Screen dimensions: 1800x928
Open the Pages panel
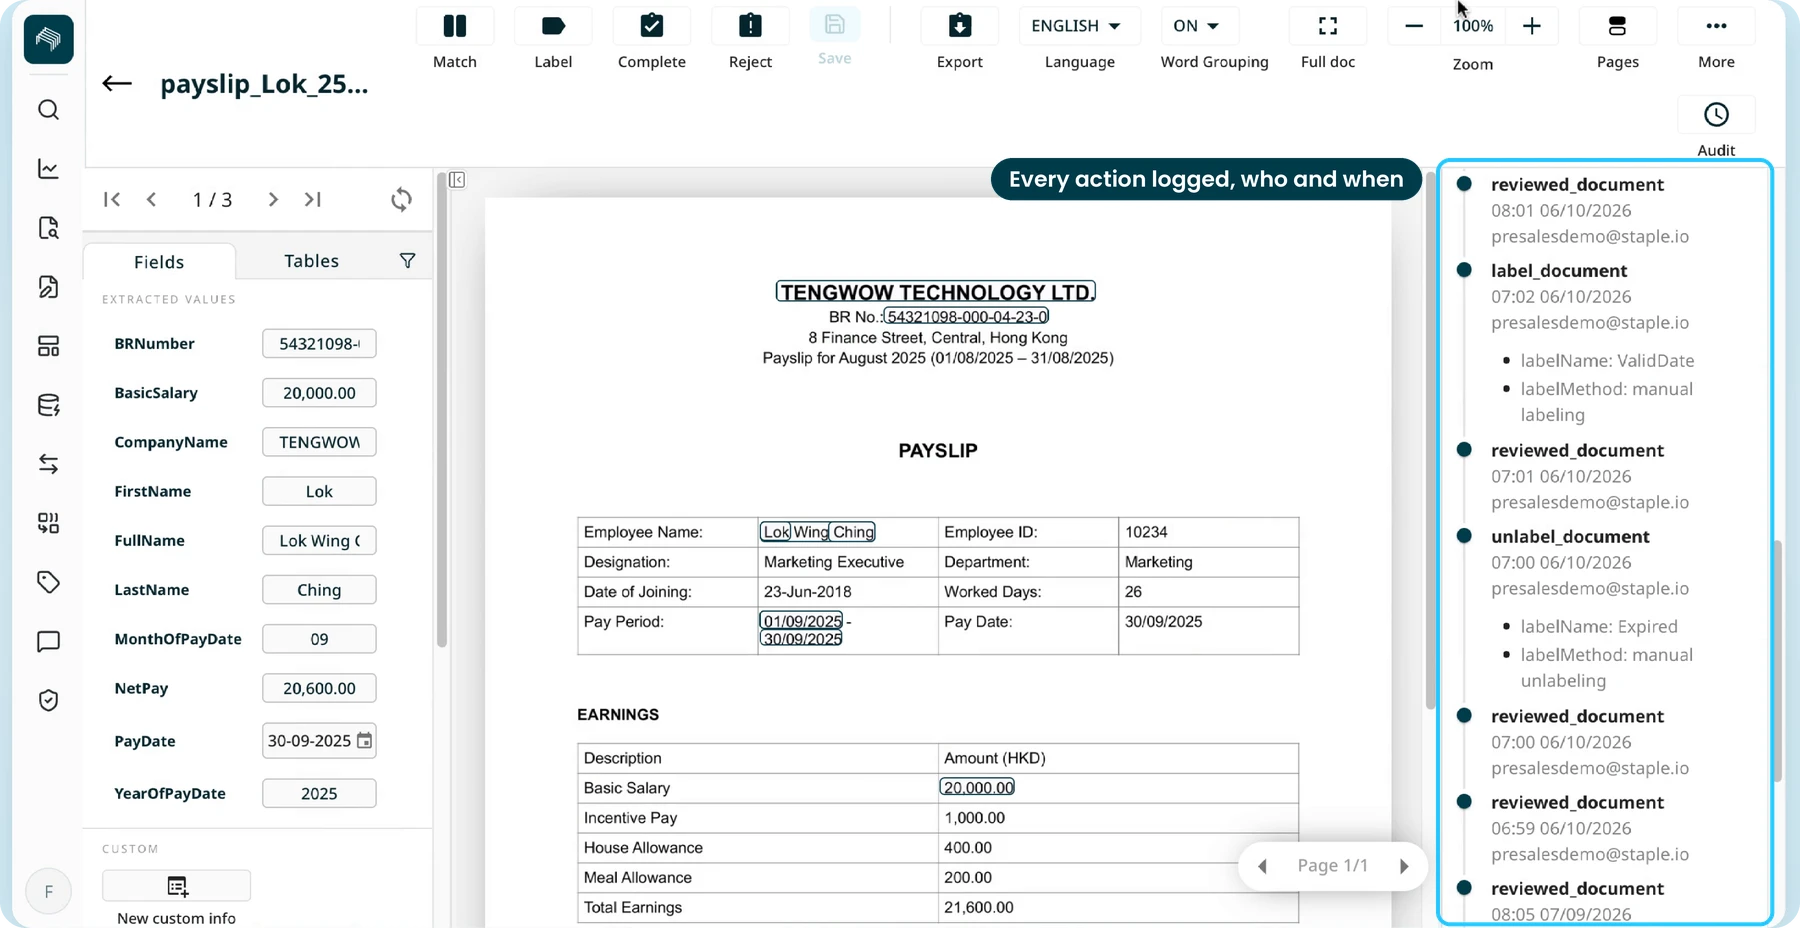[1617, 26]
